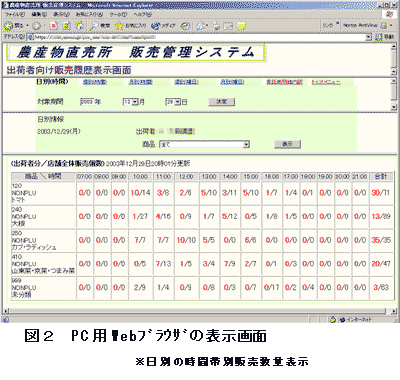Click the Edit page toolbar icon
This screenshot has height=380, width=400.
[228, 26]
